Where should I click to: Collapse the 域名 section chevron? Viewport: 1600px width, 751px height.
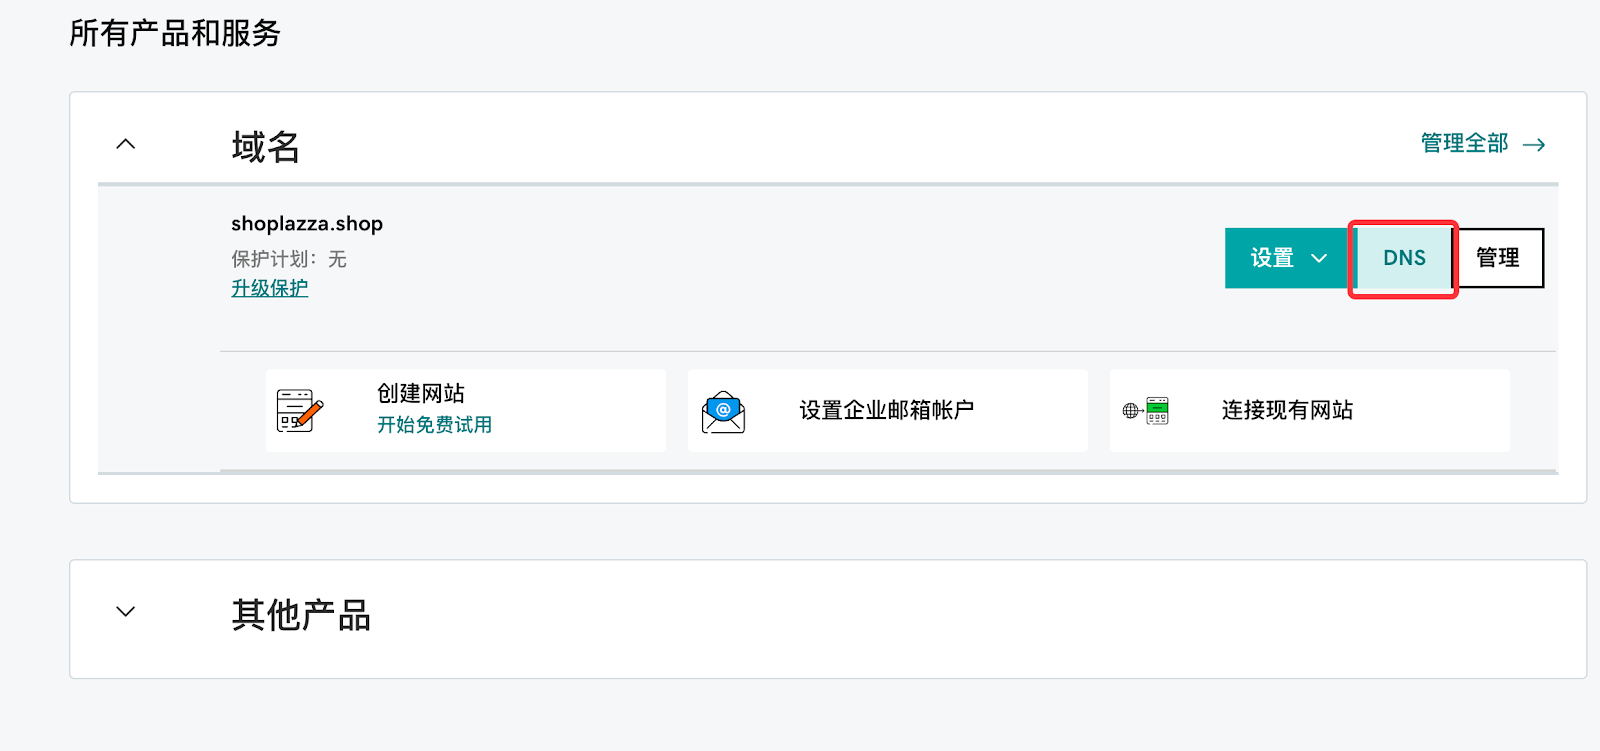(x=125, y=144)
